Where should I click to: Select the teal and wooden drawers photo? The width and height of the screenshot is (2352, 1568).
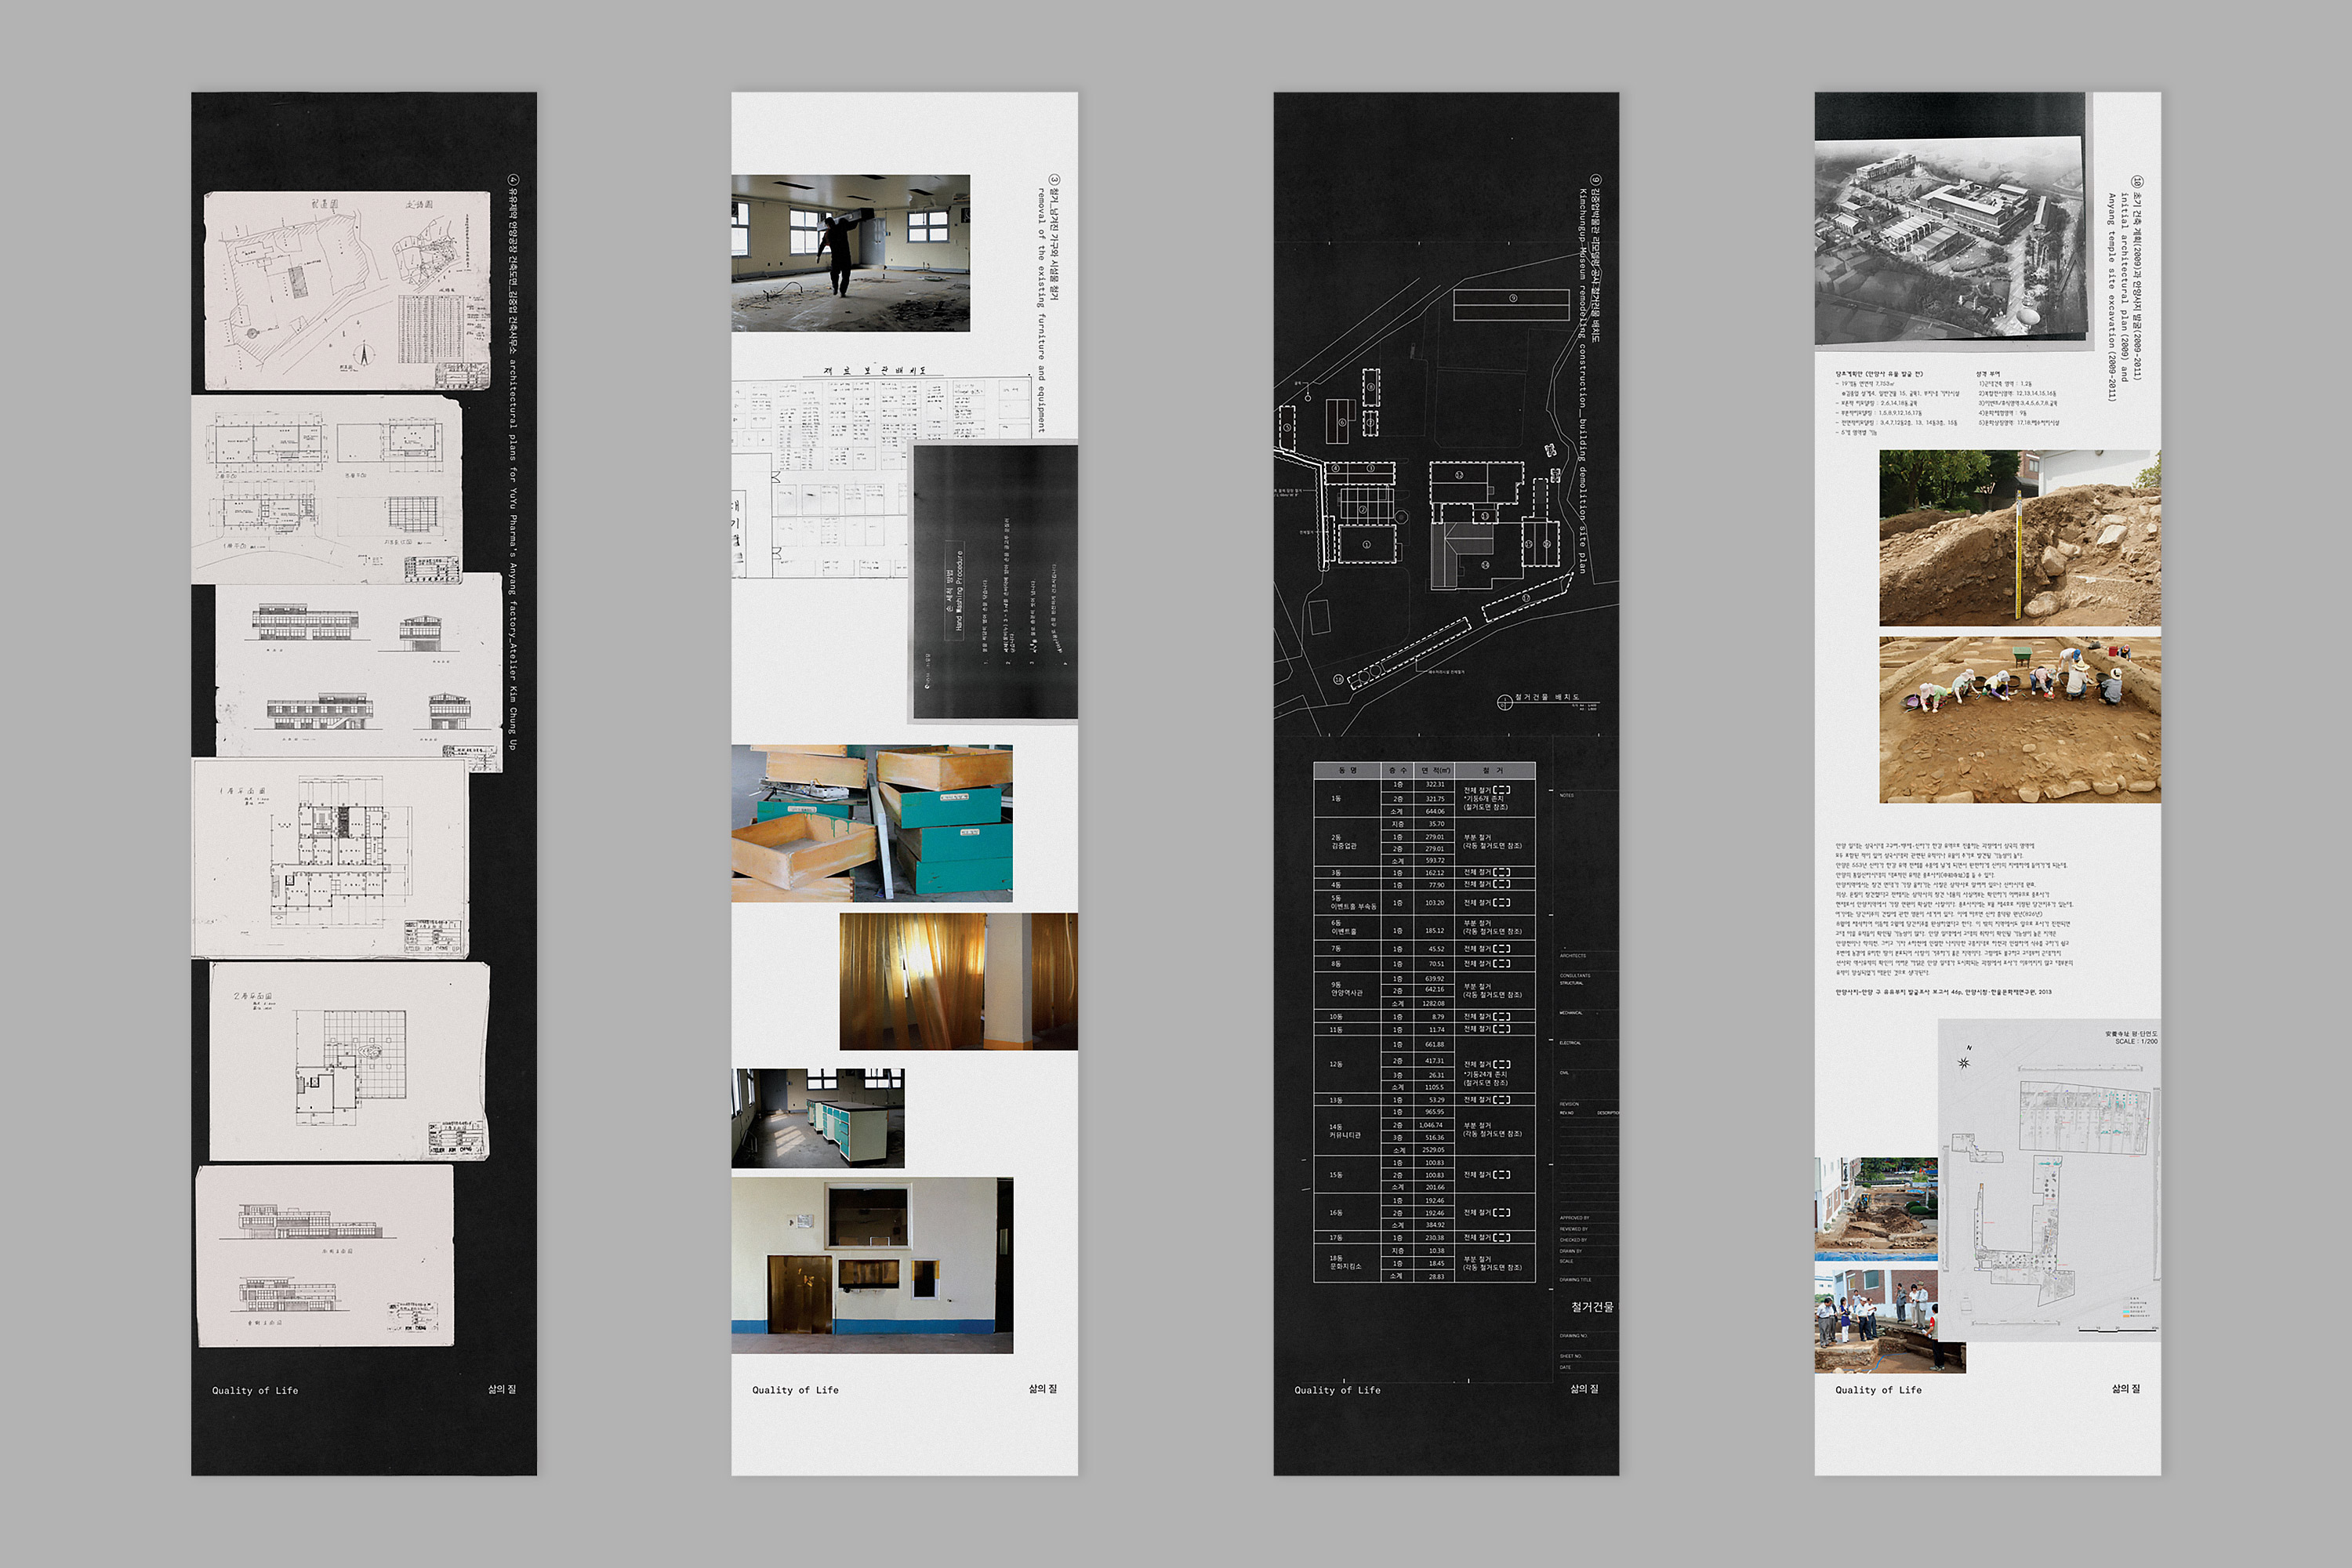(871, 823)
